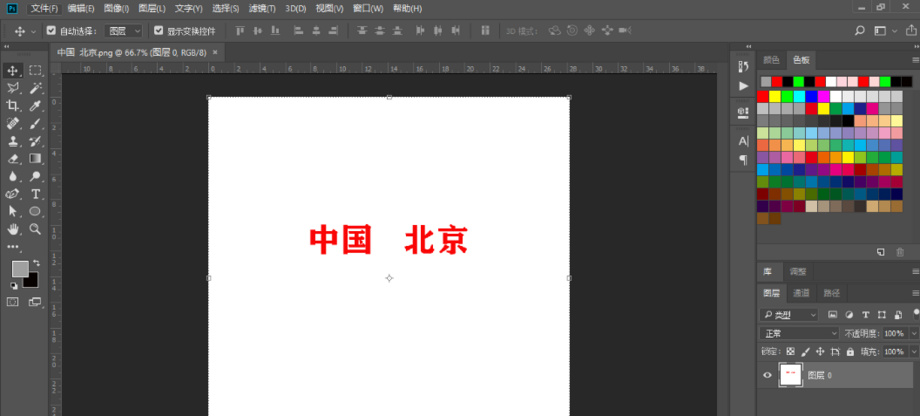Close the 中国 北京.png document tab
The image size is (920, 416).
coord(215,52)
